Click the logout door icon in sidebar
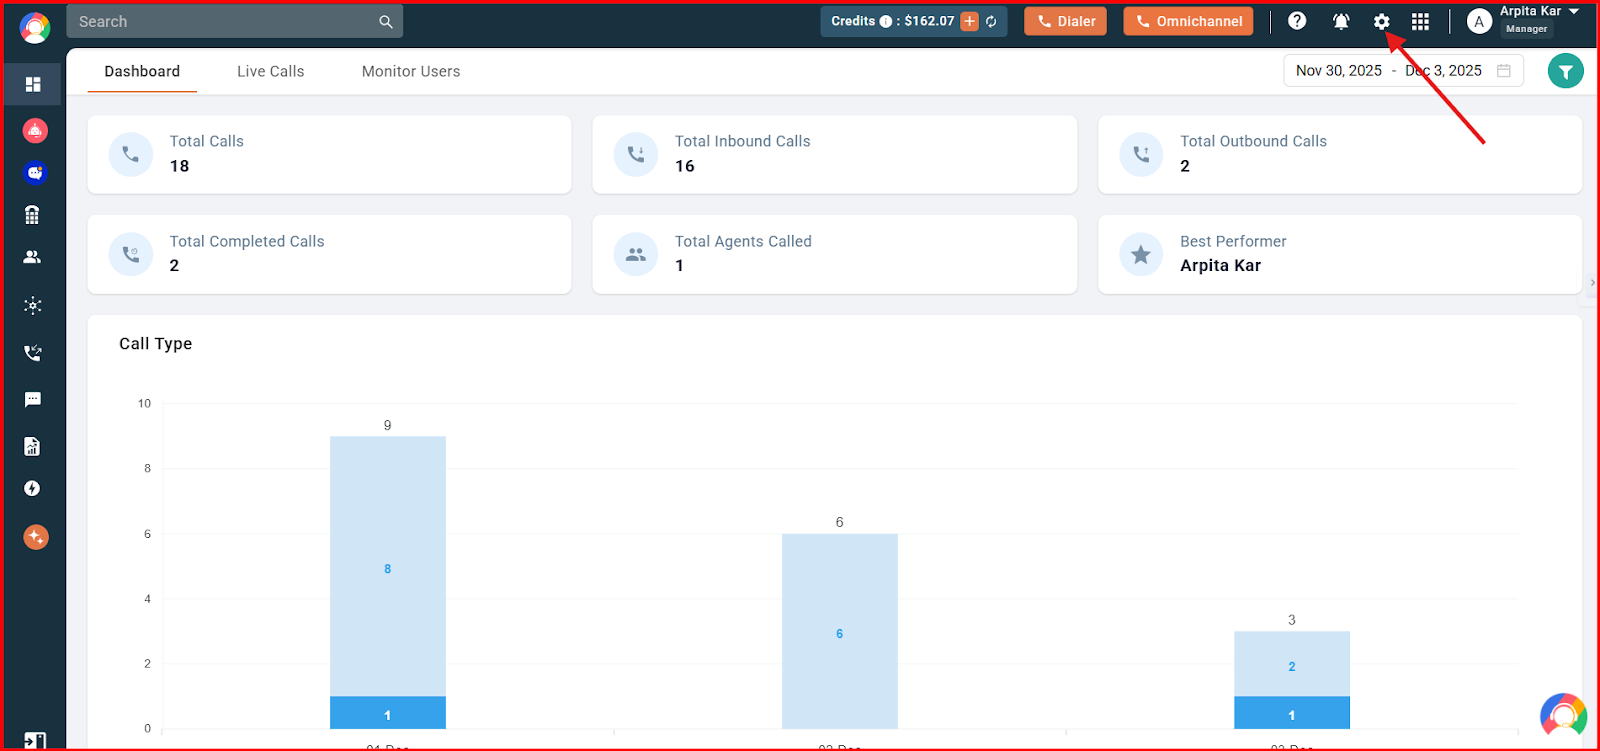Screen dimensions: 1600x751 pos(34,741)
